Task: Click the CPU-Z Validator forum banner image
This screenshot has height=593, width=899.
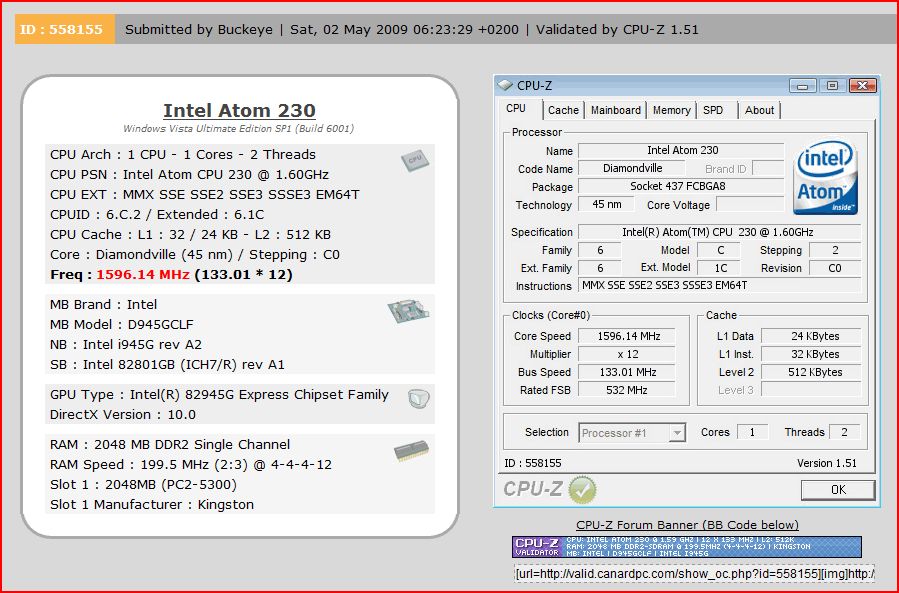Action: 687,547
